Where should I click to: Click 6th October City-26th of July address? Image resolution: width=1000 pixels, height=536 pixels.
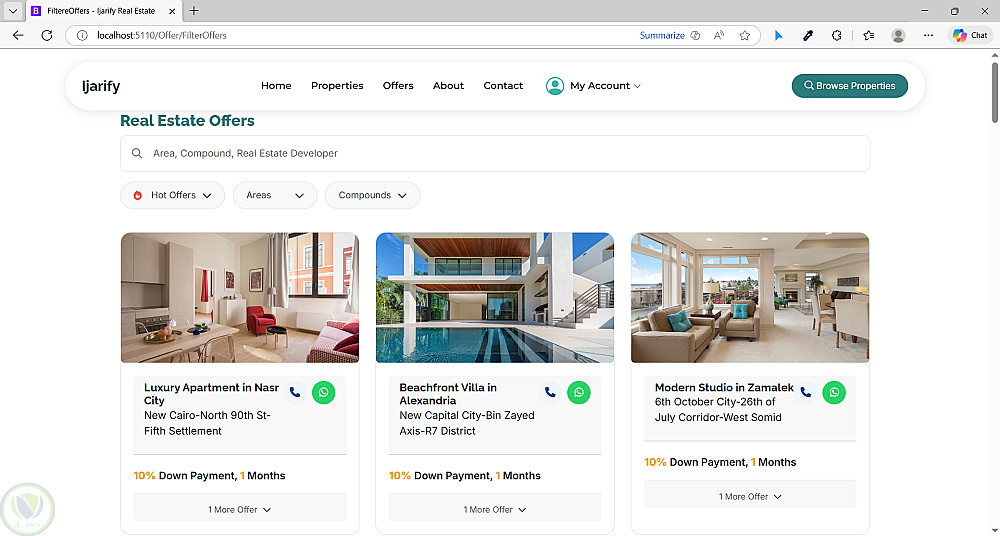tap(718, 410)
